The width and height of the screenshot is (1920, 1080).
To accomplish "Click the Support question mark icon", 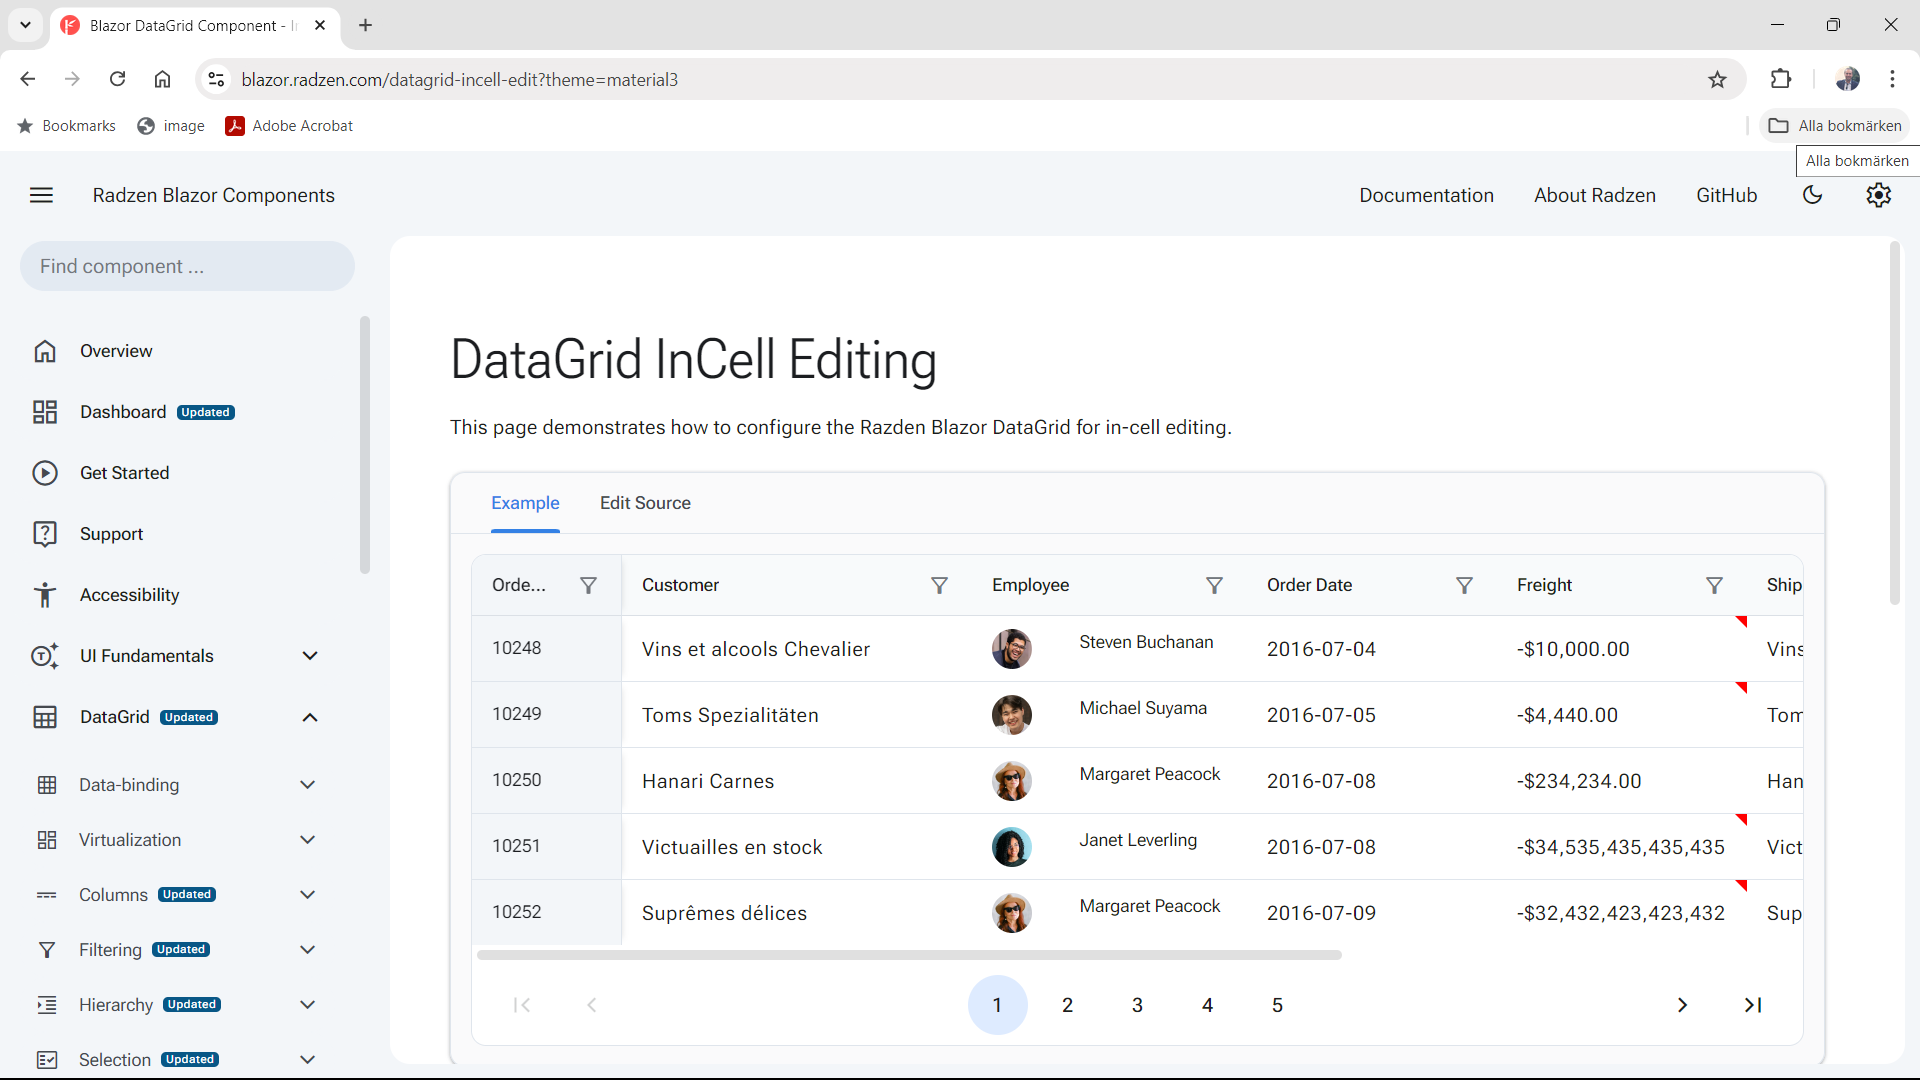I will coord(45,534).
